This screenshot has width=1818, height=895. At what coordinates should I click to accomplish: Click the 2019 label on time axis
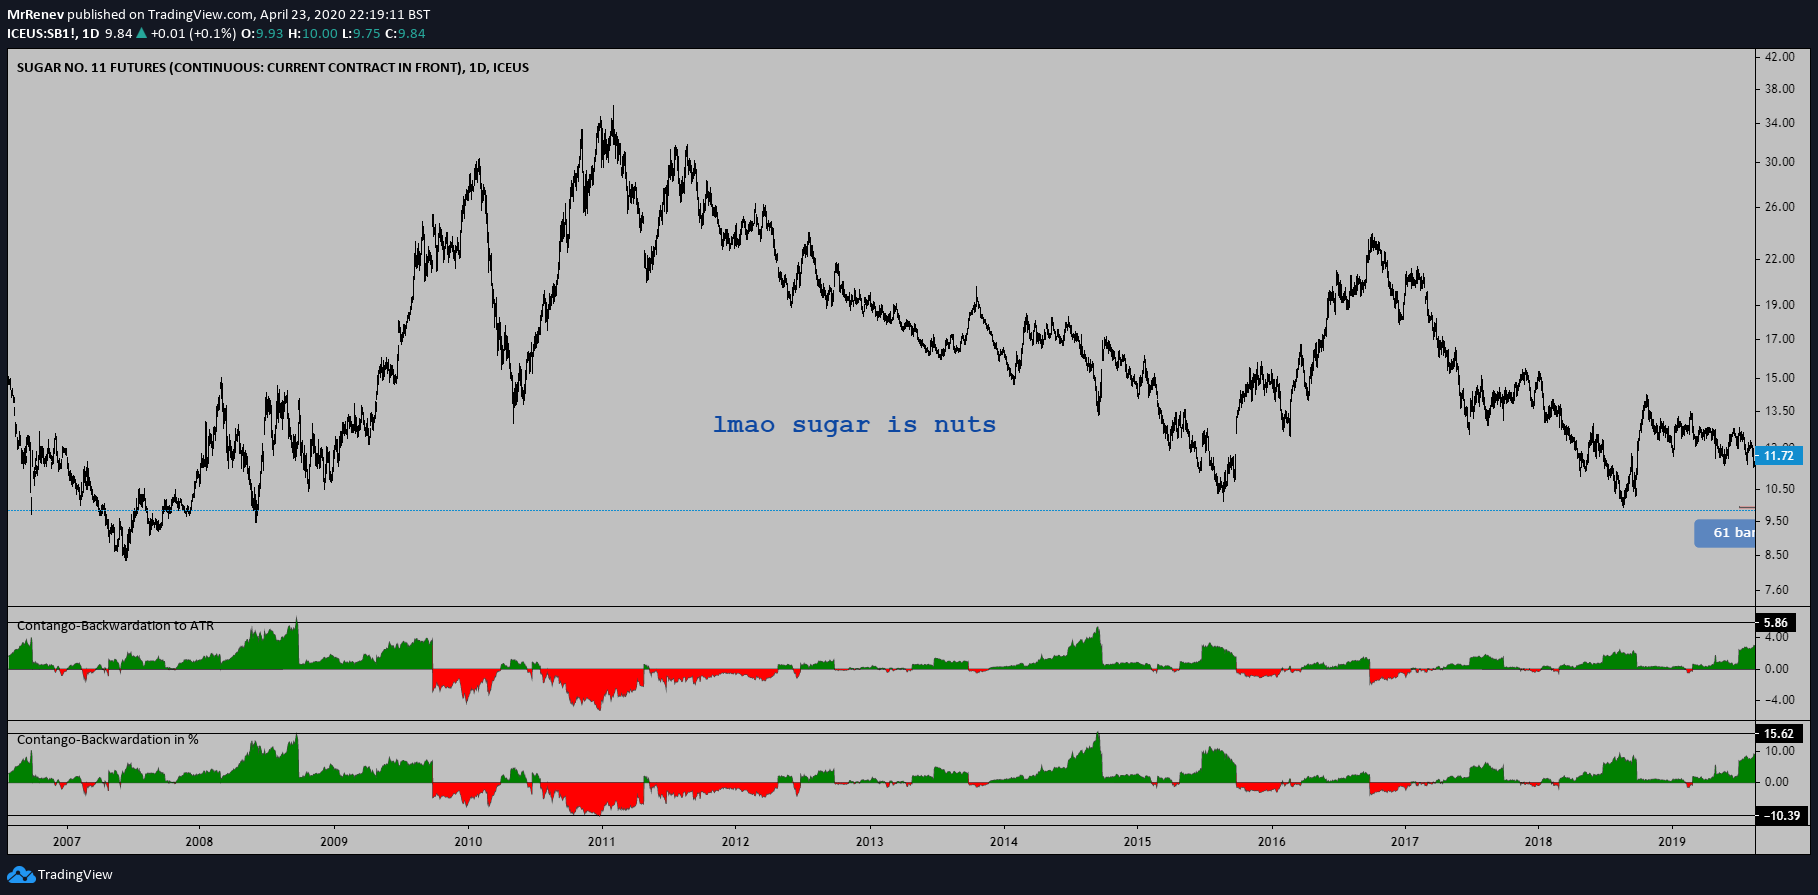pos(1672,842)
